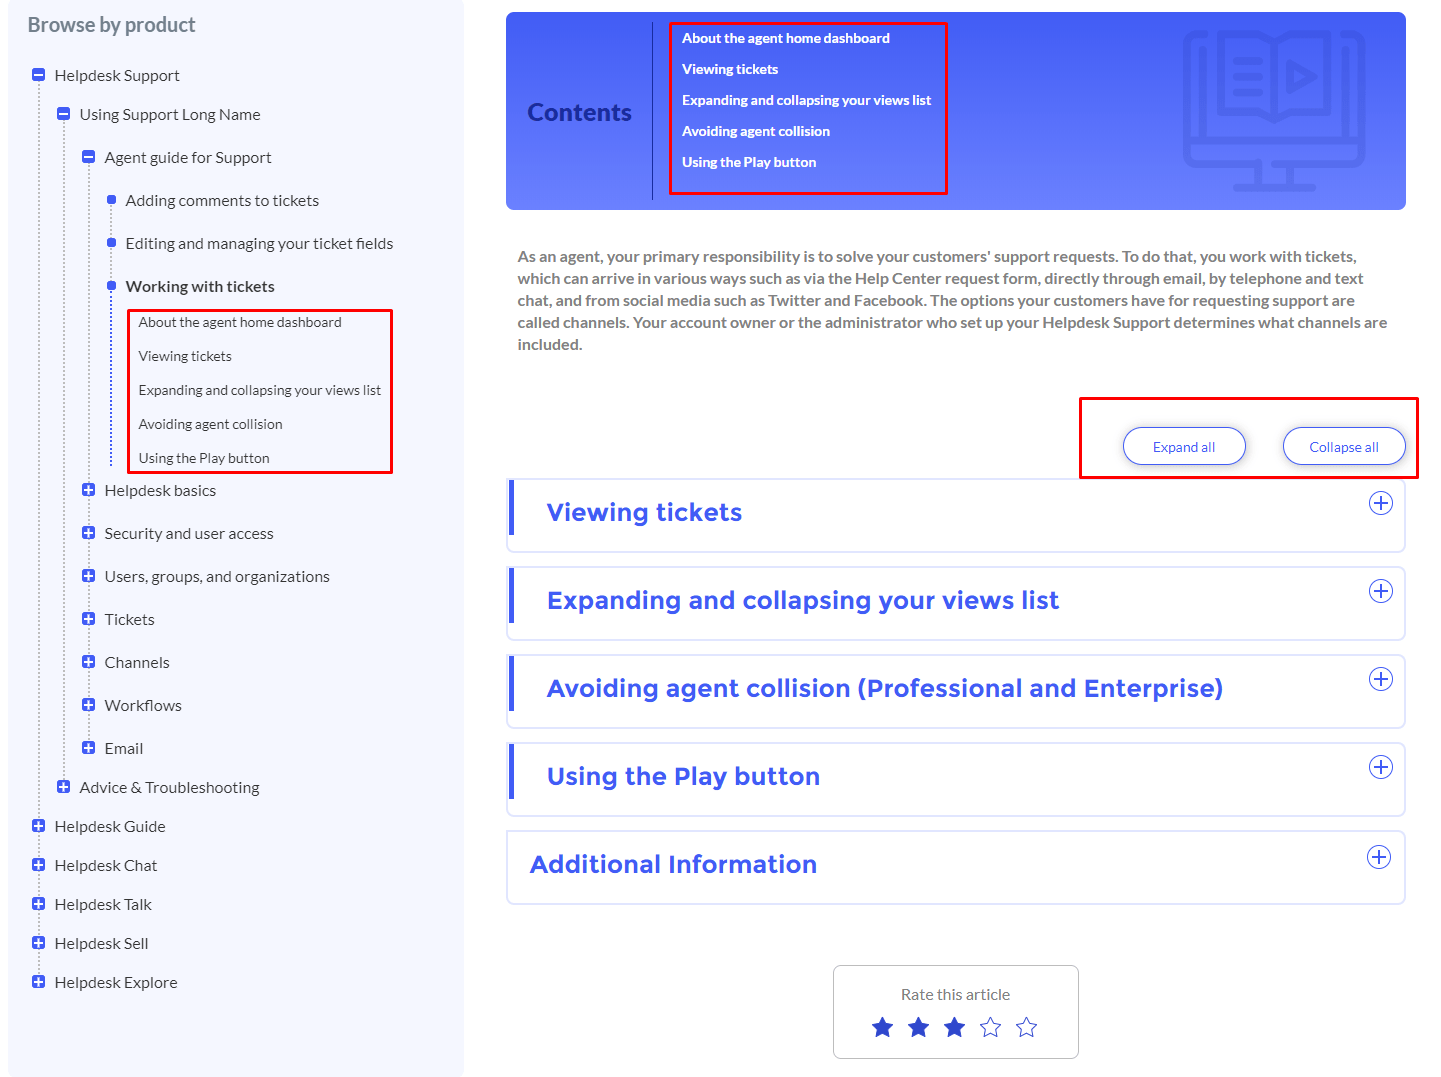
Task: Open About the agent home dashboard Contents link
Action: pos(784,38)
